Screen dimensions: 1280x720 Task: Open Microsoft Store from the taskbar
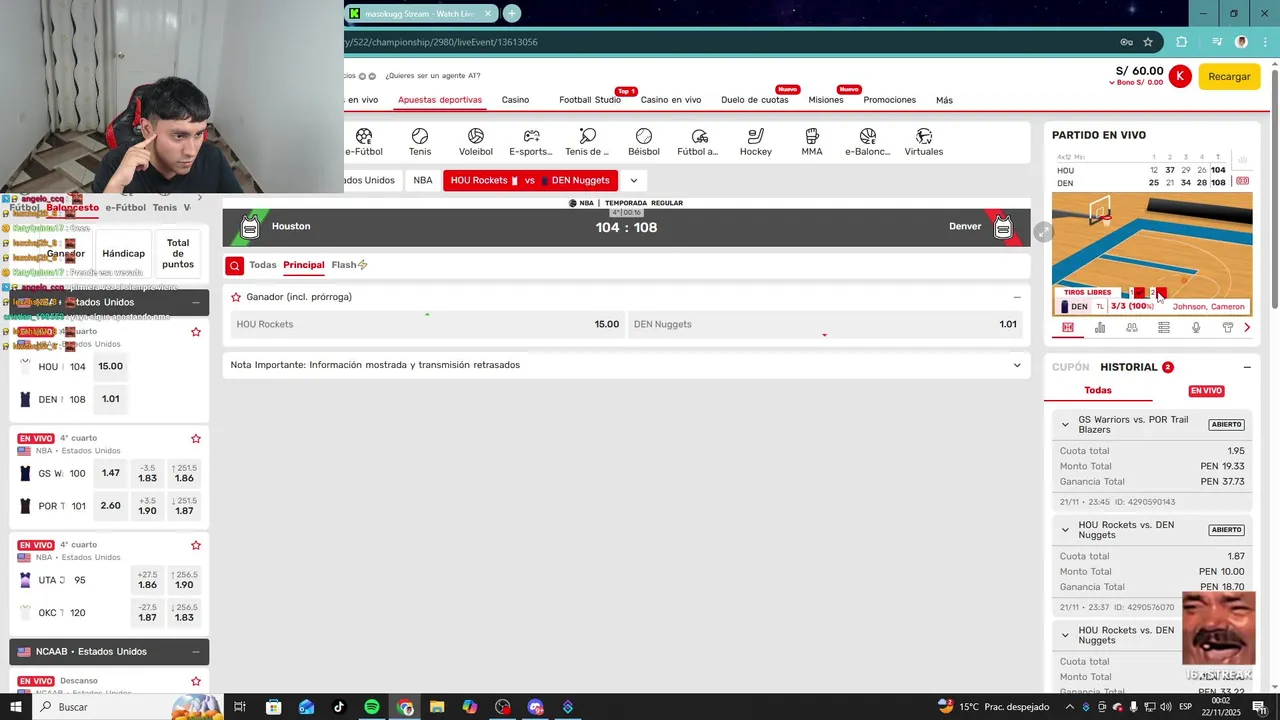(x=274, y=707)
